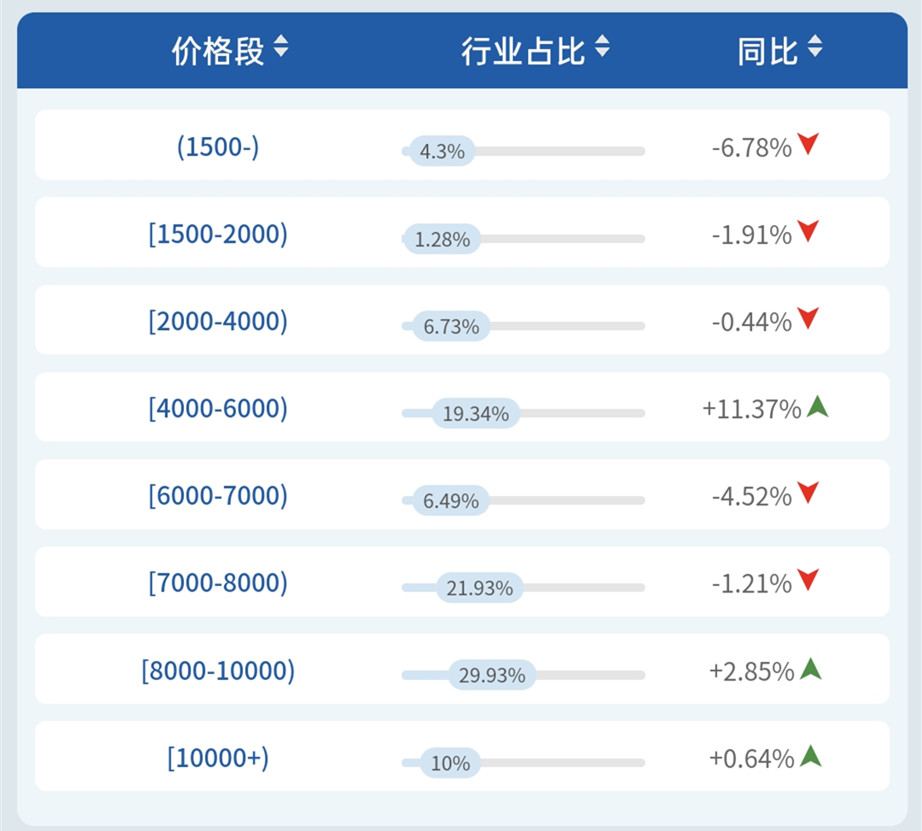922x831 pixels.
Task: Click the sort arrows next to 价格段
Action: click(x=281, y=47)
